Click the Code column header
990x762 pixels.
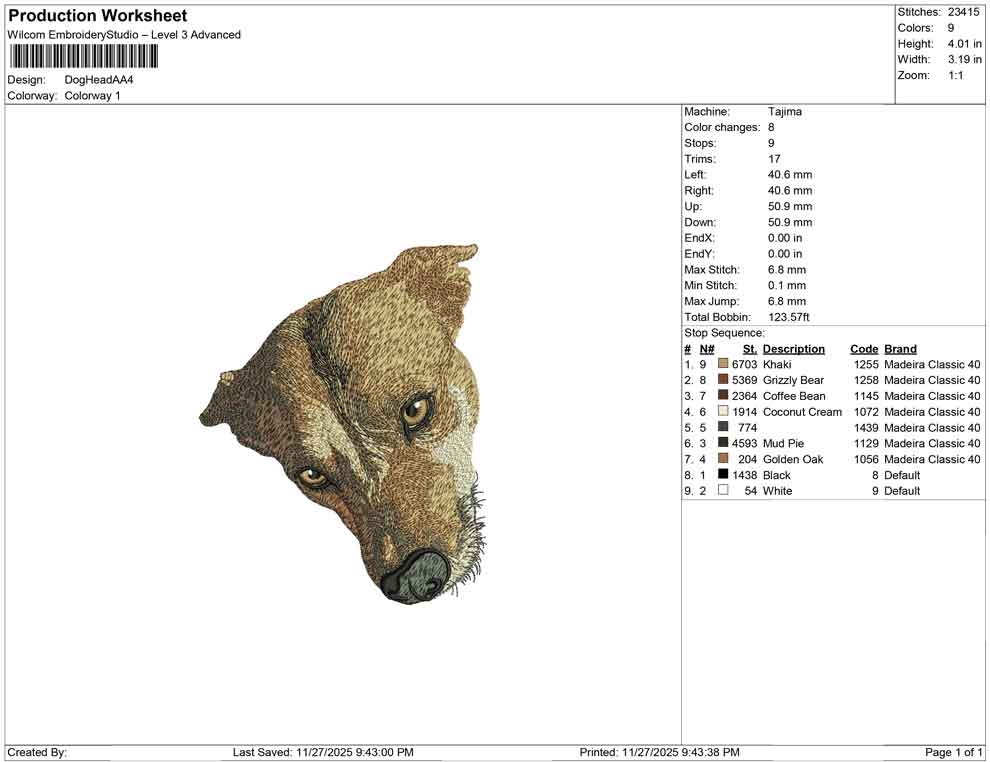(866, 348)
